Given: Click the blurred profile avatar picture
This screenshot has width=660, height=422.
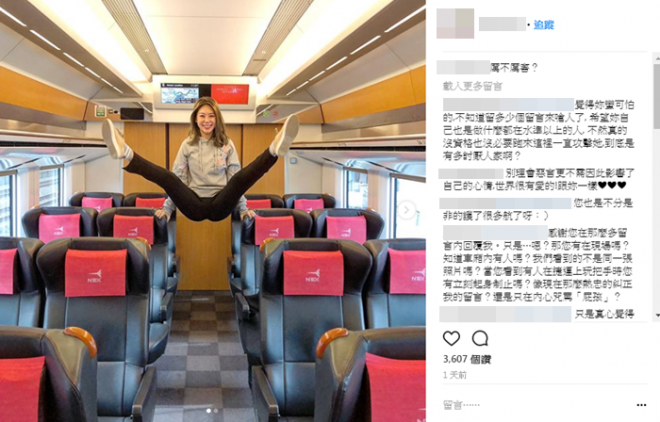Looking at the screenshot, I should tap(455, 24).
